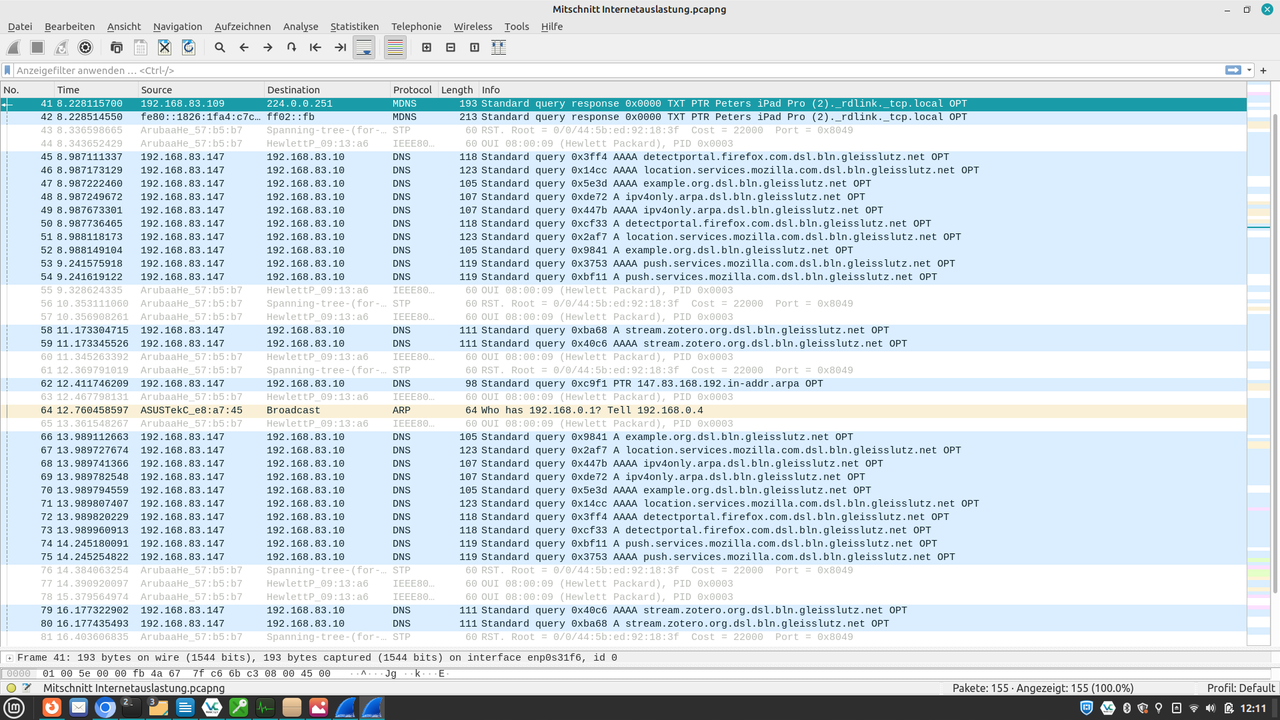Sort packets by Length column

point(458,90)
